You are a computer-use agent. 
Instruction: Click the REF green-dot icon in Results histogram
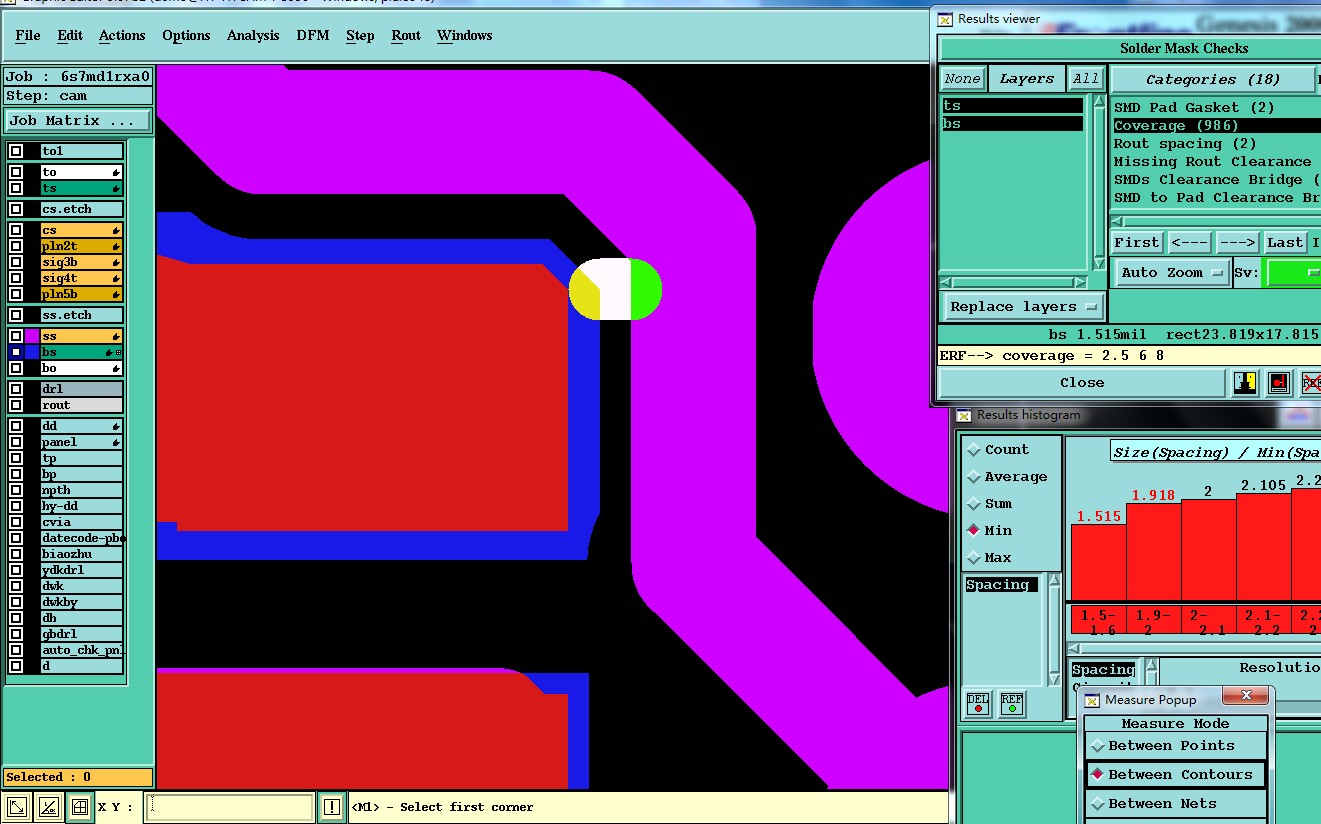(x=1011, y=704)
